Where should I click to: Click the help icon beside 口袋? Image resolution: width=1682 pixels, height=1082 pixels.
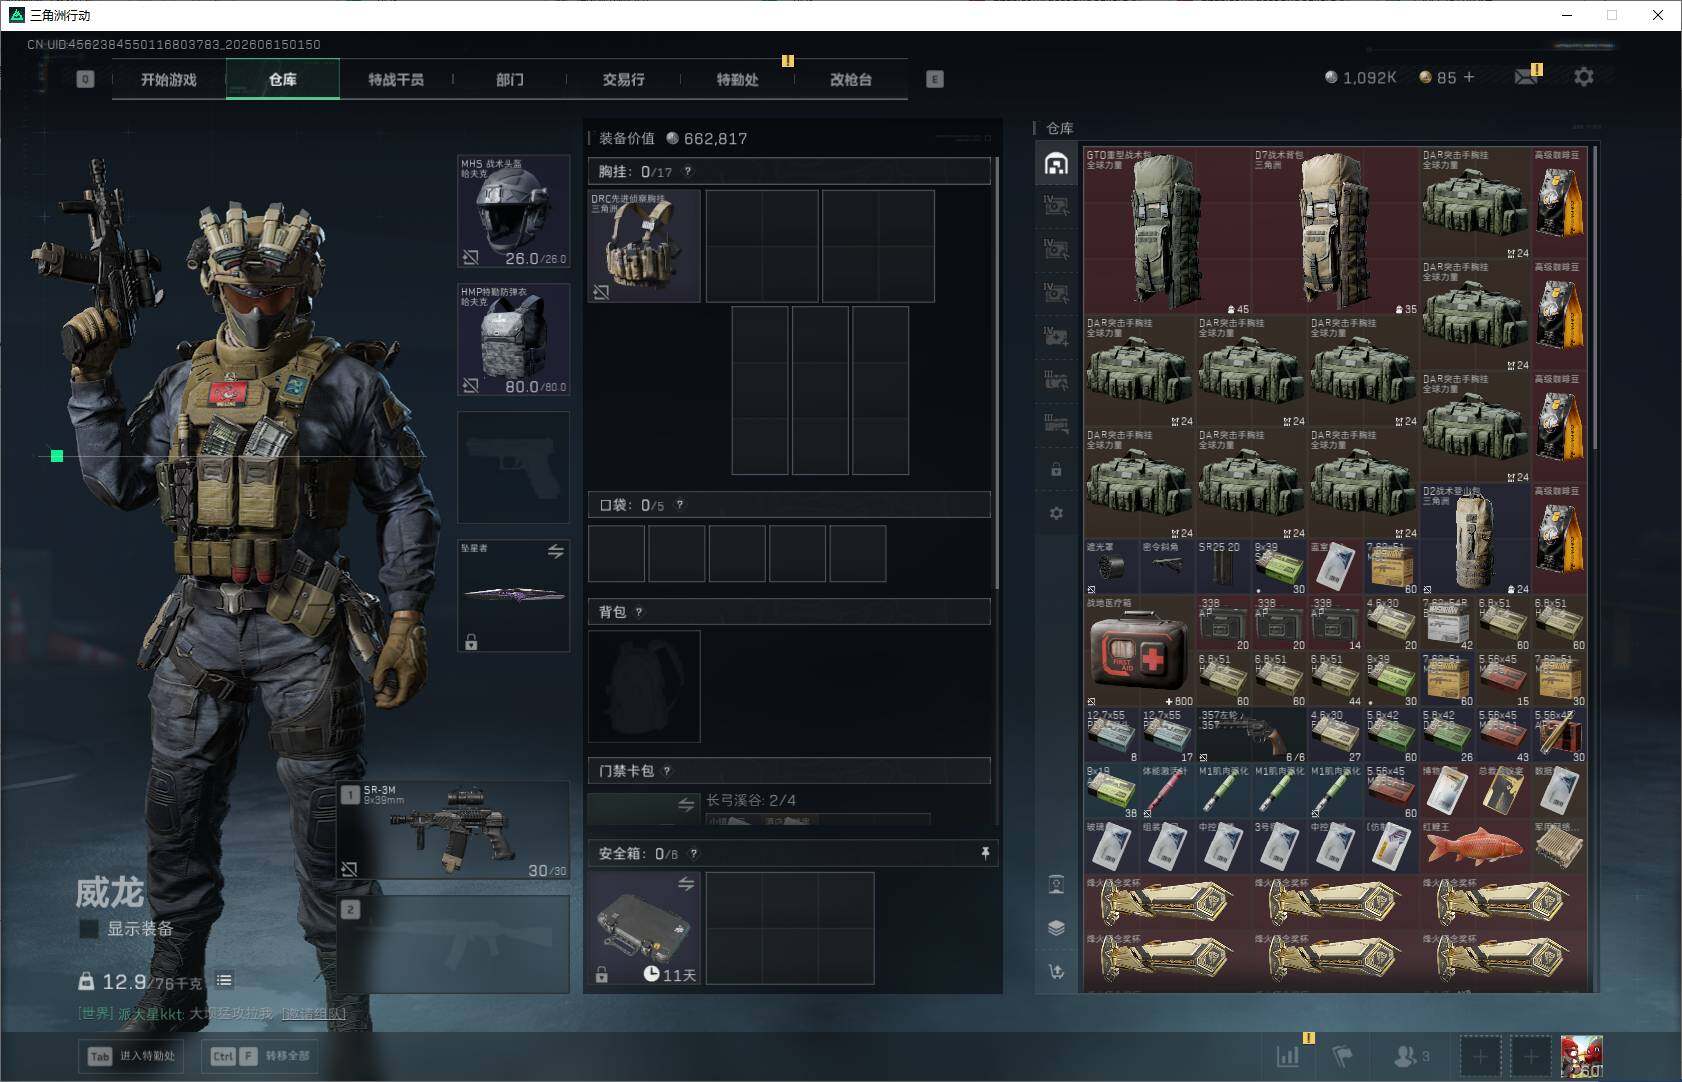pos(679,505)
